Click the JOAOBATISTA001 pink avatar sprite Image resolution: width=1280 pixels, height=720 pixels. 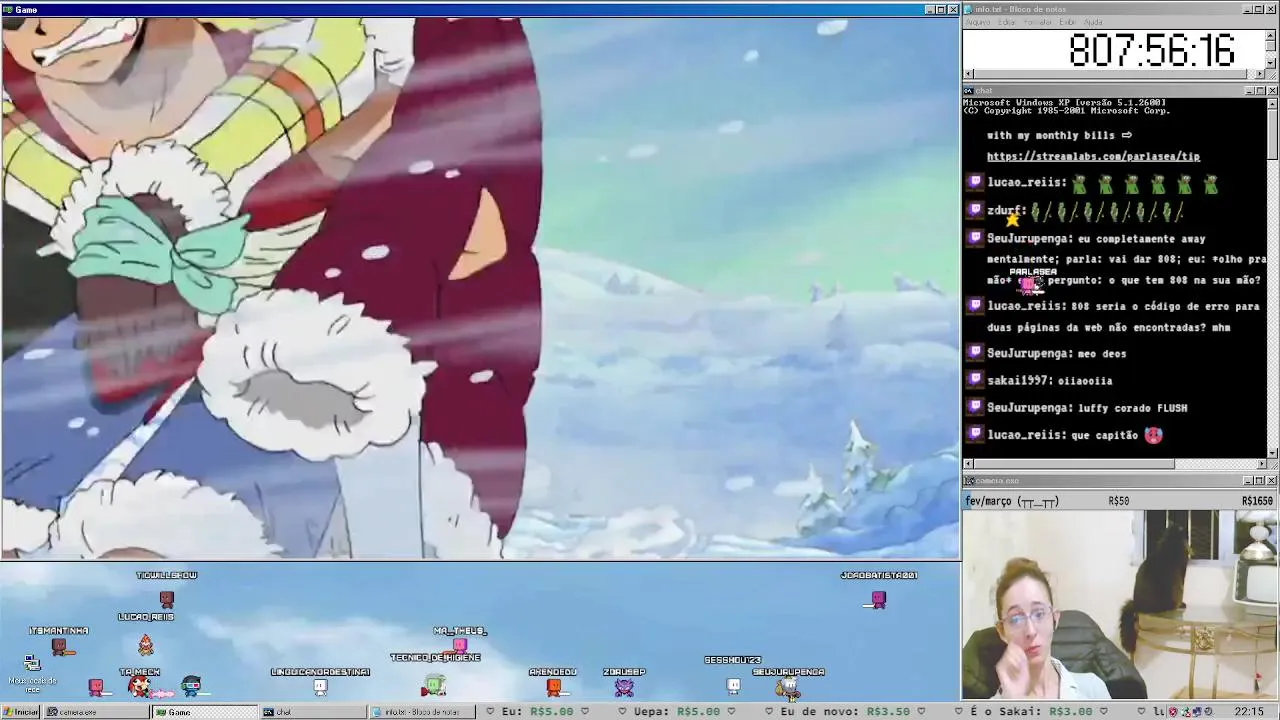click(x=878, y=599)
